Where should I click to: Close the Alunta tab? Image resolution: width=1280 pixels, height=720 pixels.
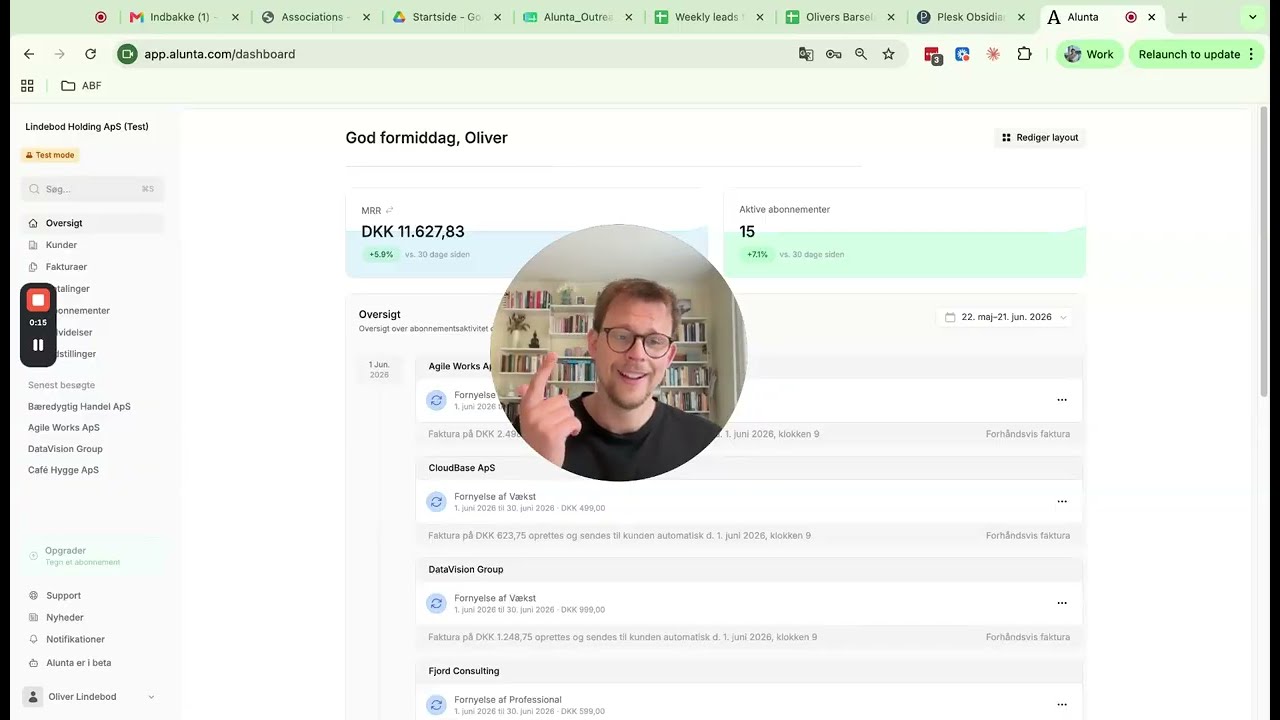tap(1151, 17)
